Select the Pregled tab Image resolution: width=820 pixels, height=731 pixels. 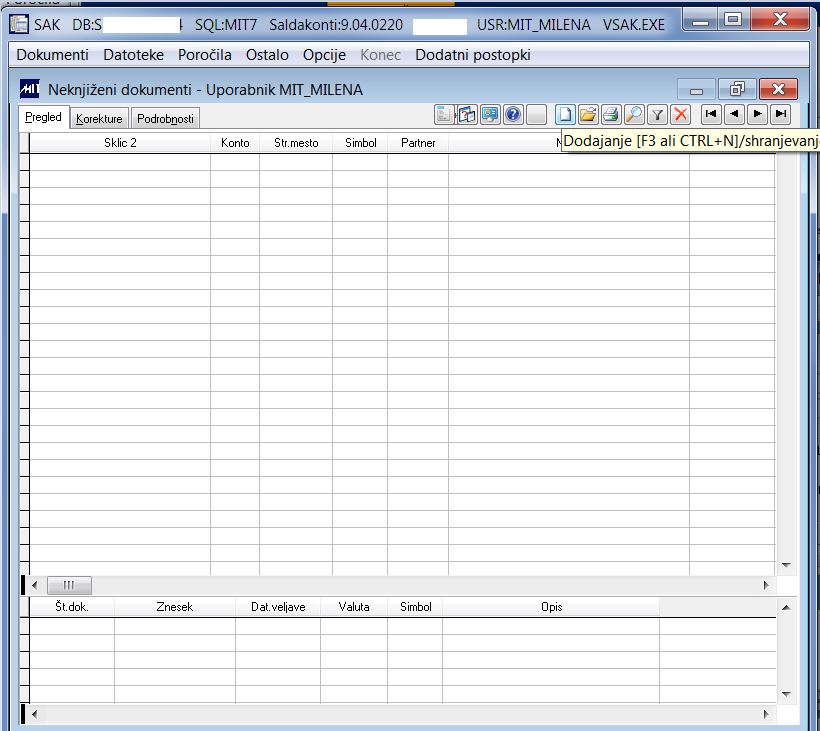pos(43,117)
